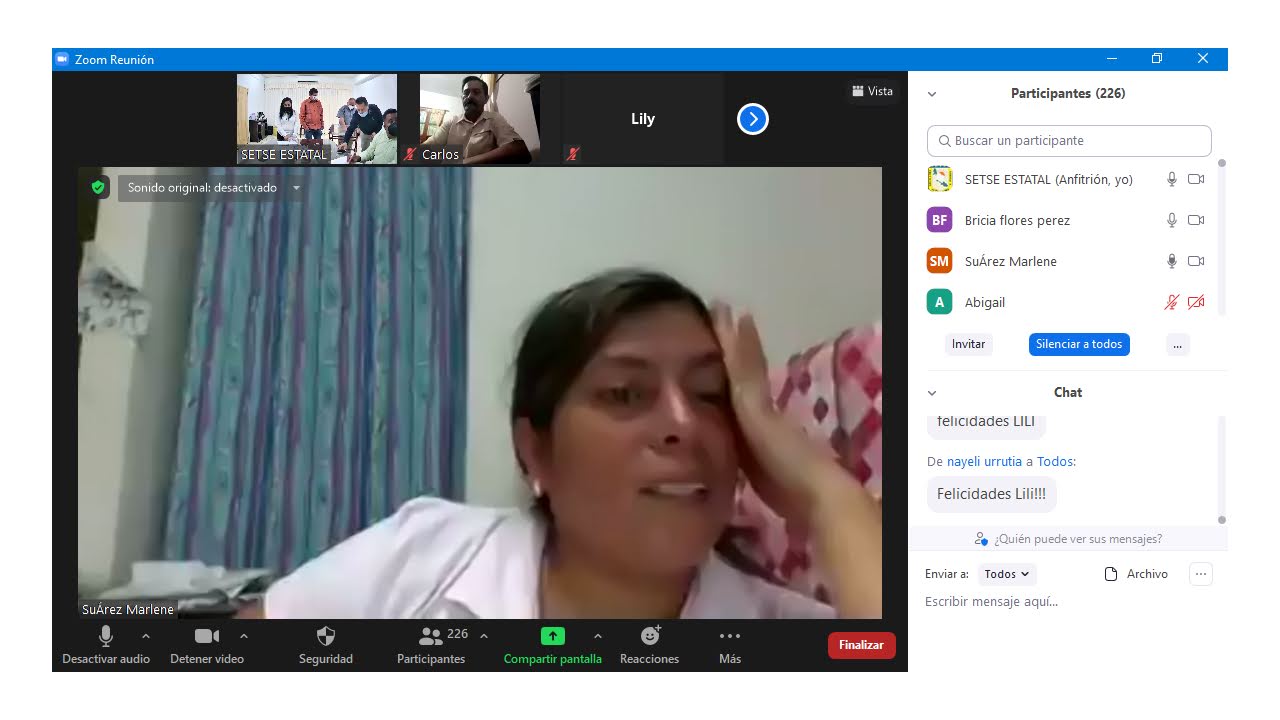Click Abigail's muted microphone icon
Viewport: 1280px width, 720px height.
tap(1172, 302)
